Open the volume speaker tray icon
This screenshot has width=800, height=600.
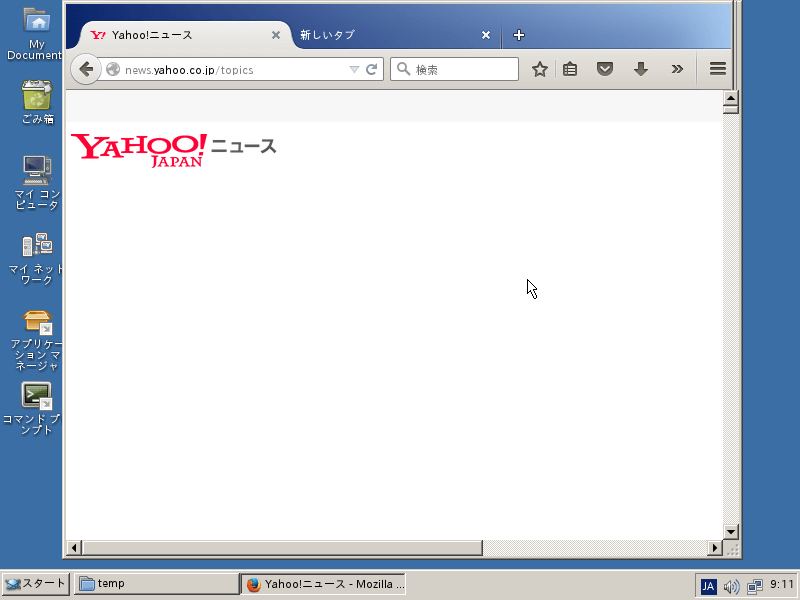pyautogui.click(x=731, y=587)
